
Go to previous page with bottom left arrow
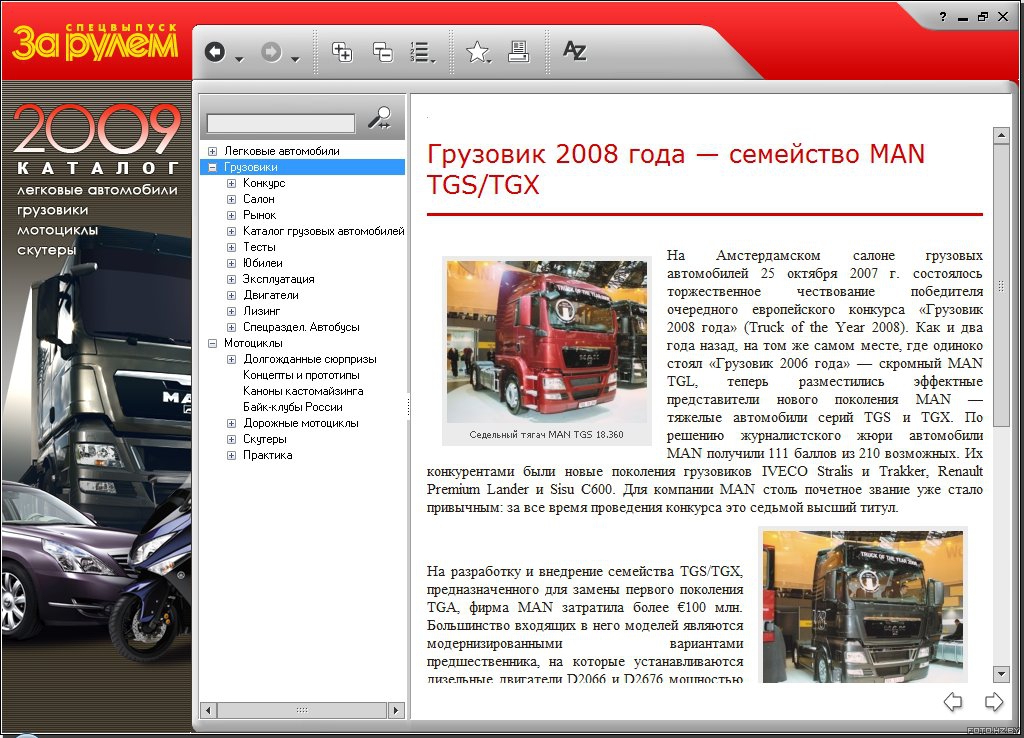[953, 701]
